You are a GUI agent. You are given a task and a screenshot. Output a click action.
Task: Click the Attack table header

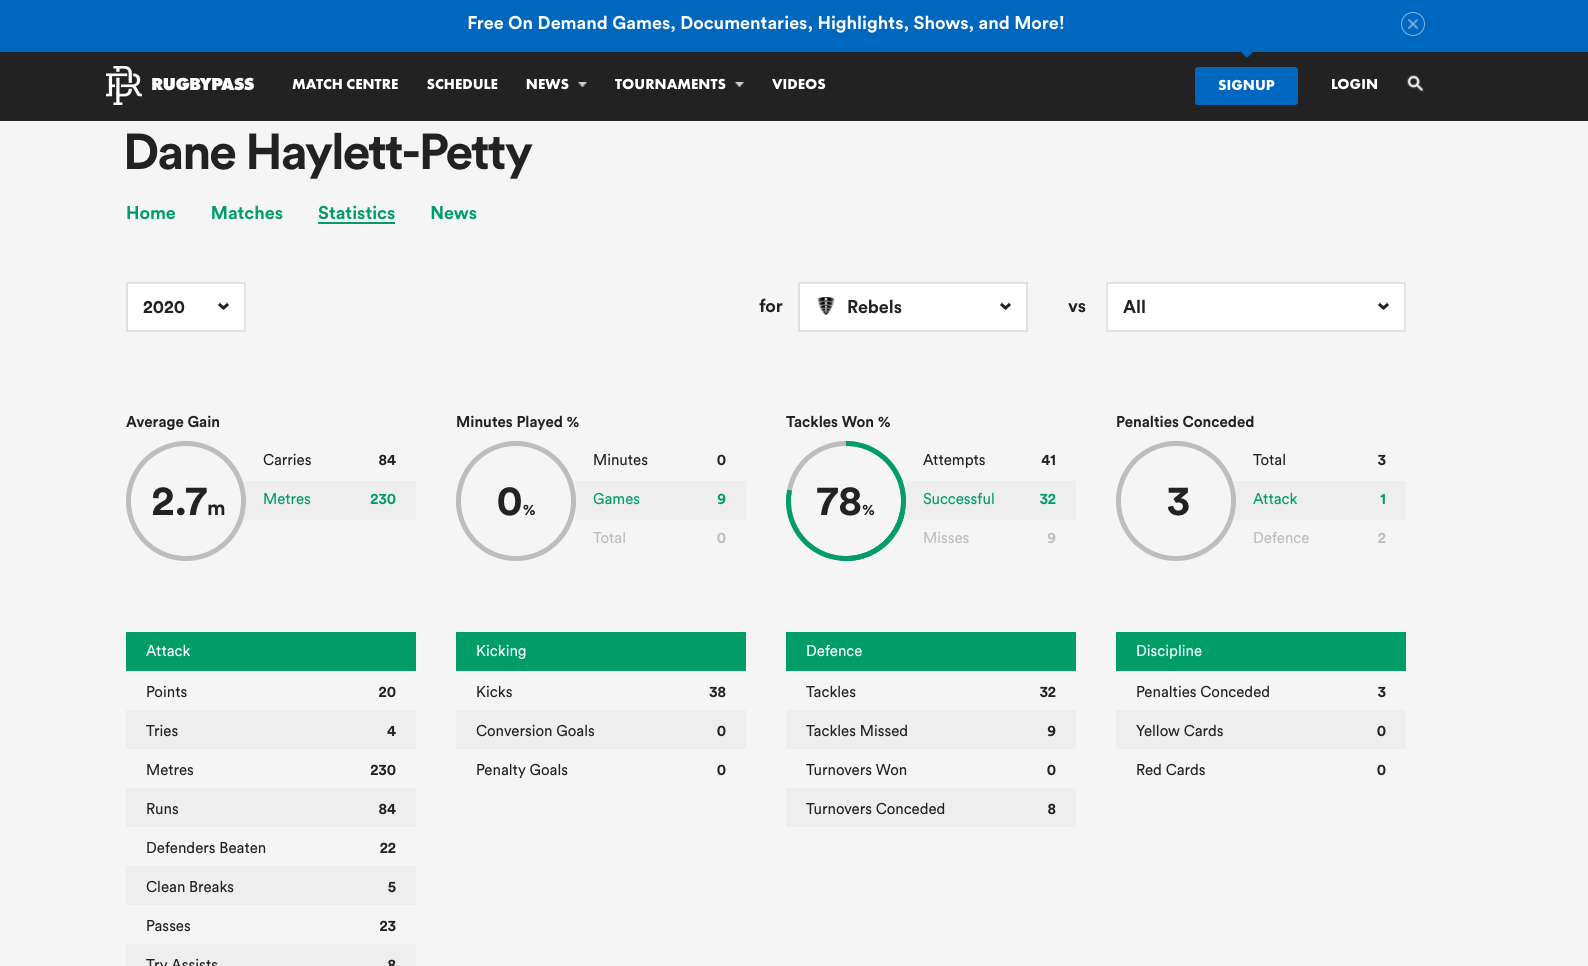pos(271,651)
